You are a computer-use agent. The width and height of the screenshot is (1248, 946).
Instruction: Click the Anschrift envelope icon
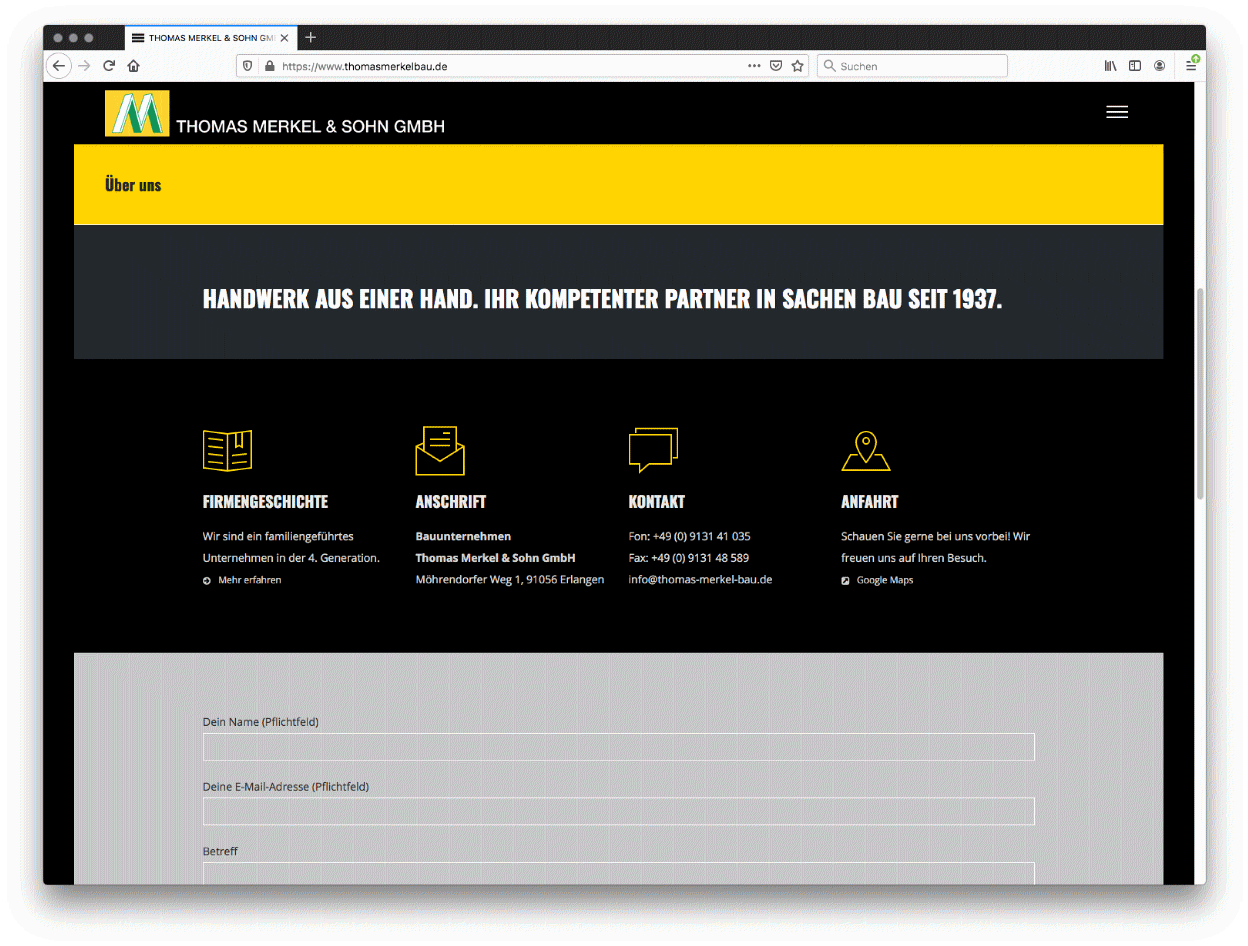440,450
